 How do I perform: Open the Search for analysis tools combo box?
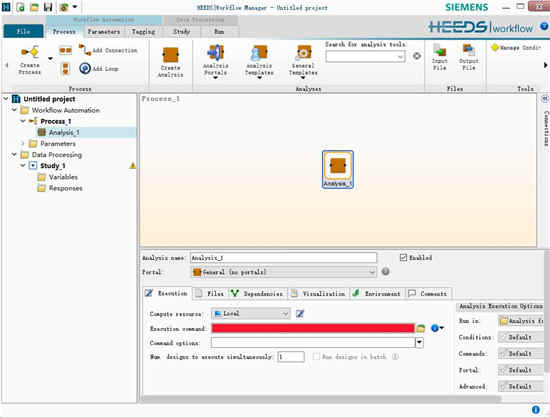[x=365, y=56]
